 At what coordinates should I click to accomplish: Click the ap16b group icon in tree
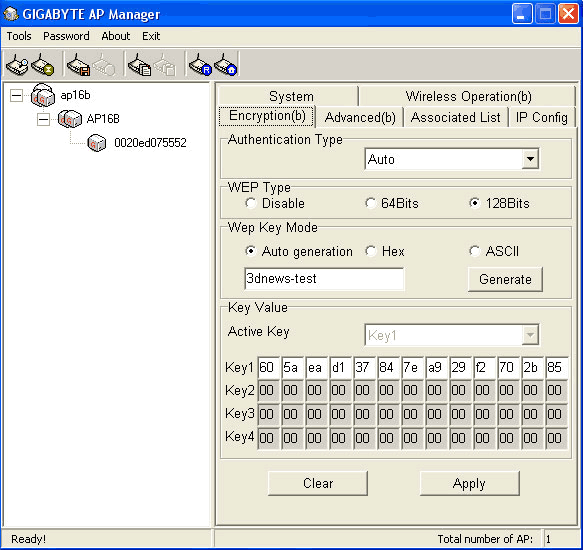(x=43, y=96)
